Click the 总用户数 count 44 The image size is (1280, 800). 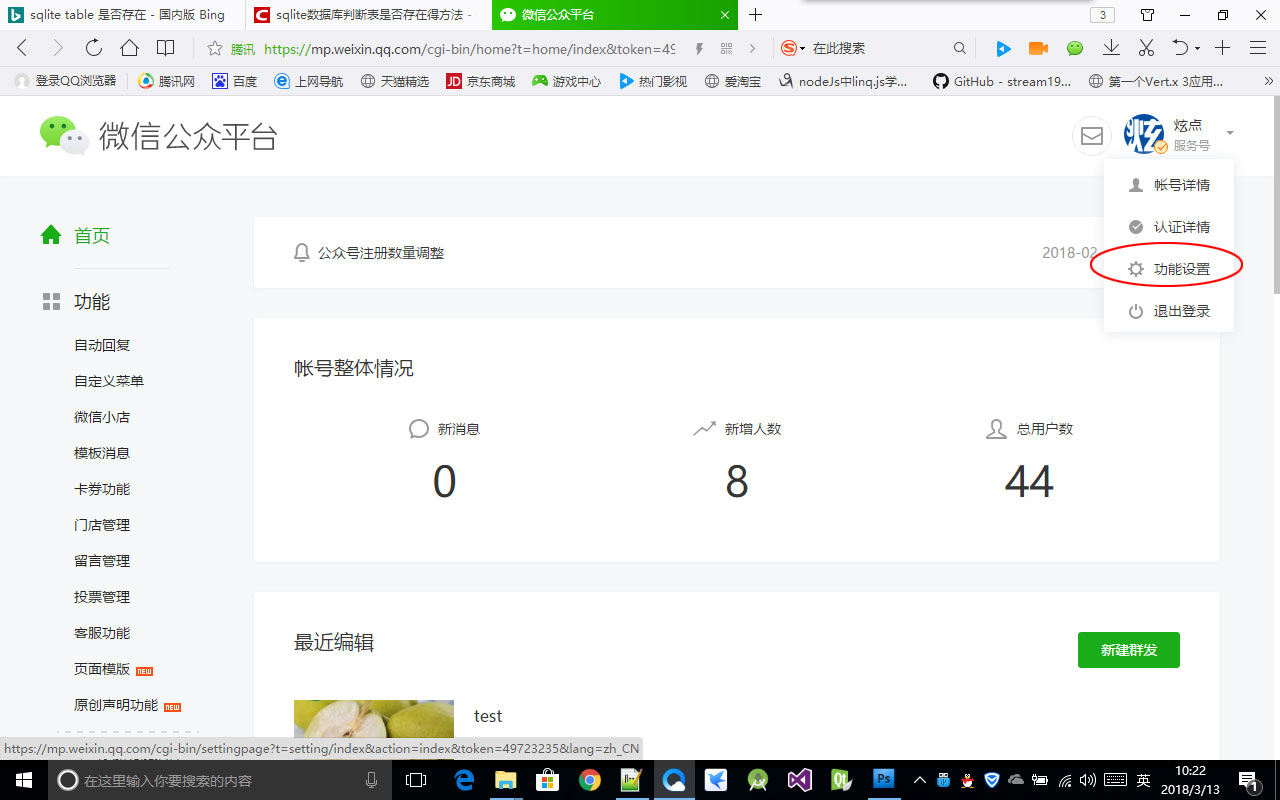point(1029,482)
